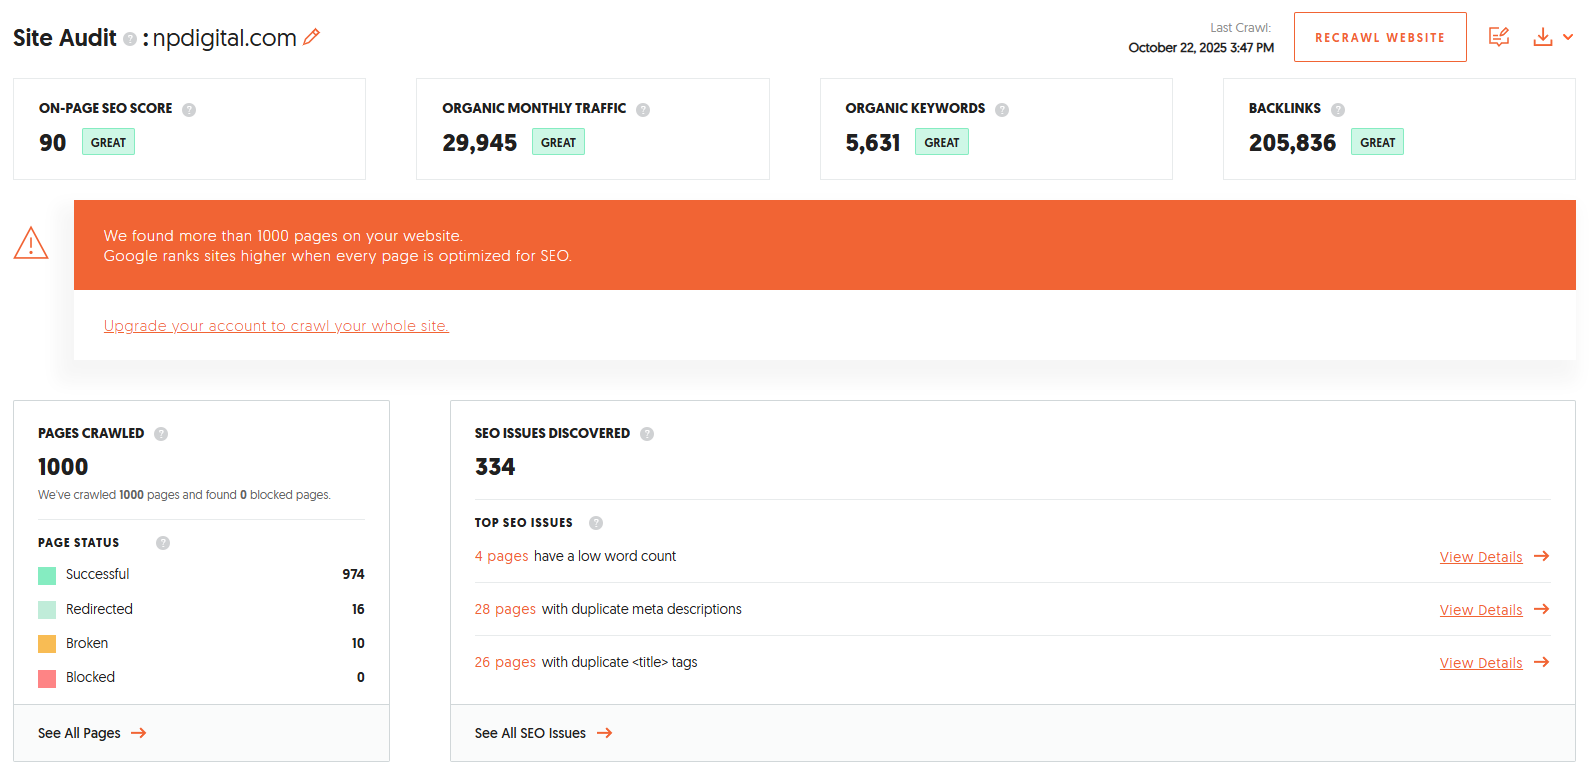Viewport: 1592px width, 770px height.
Task: Click GREAT badge beside keywords 5,631
Action: (942, 142)
